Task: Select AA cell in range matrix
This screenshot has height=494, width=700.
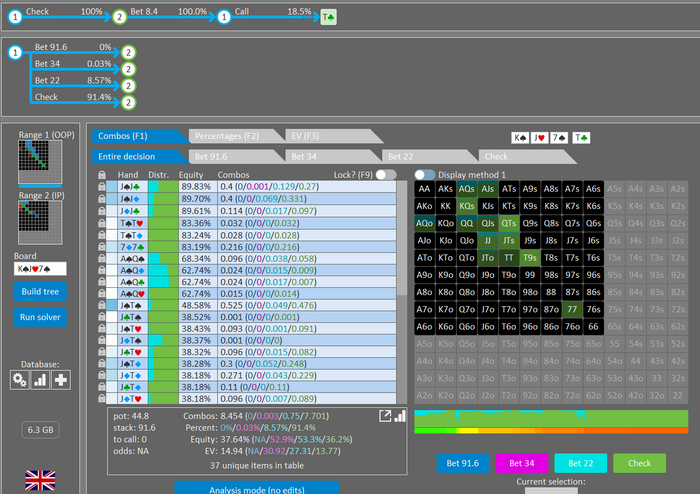Action: click(x=424, y=189)
